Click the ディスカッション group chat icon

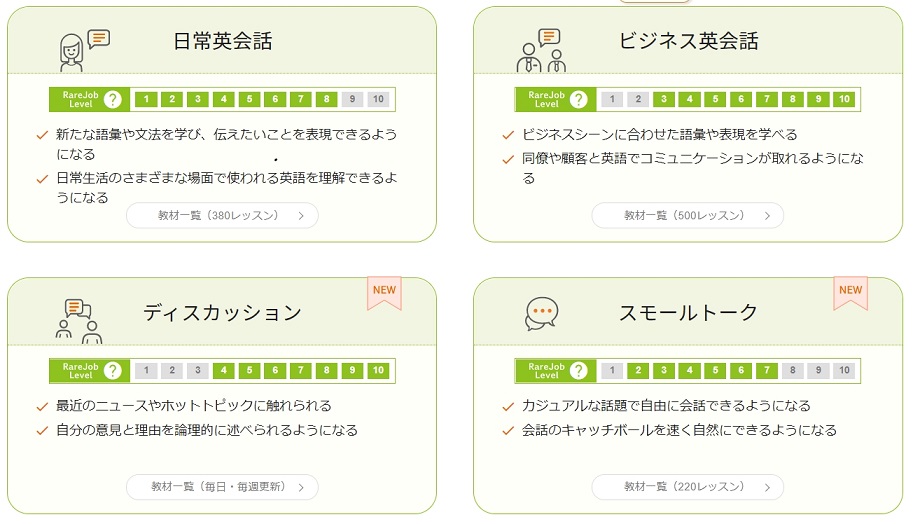pos(78,320)
